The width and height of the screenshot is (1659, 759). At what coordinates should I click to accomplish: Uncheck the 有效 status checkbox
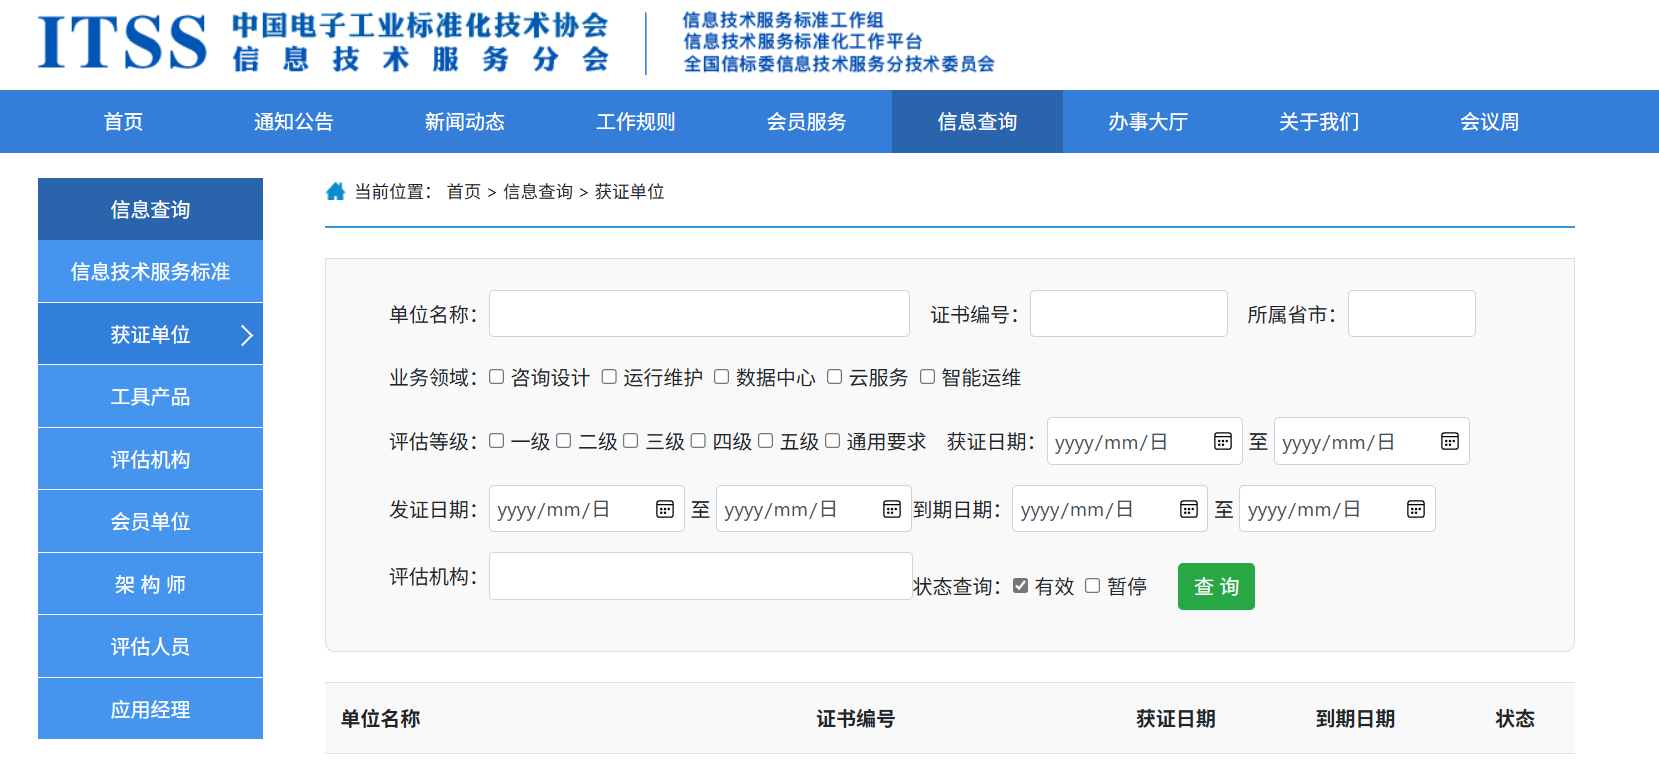coord(1020,586)
